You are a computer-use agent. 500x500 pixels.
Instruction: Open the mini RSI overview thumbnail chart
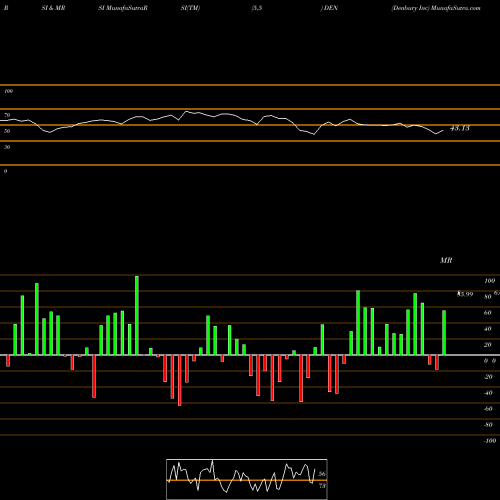[247, 479]
